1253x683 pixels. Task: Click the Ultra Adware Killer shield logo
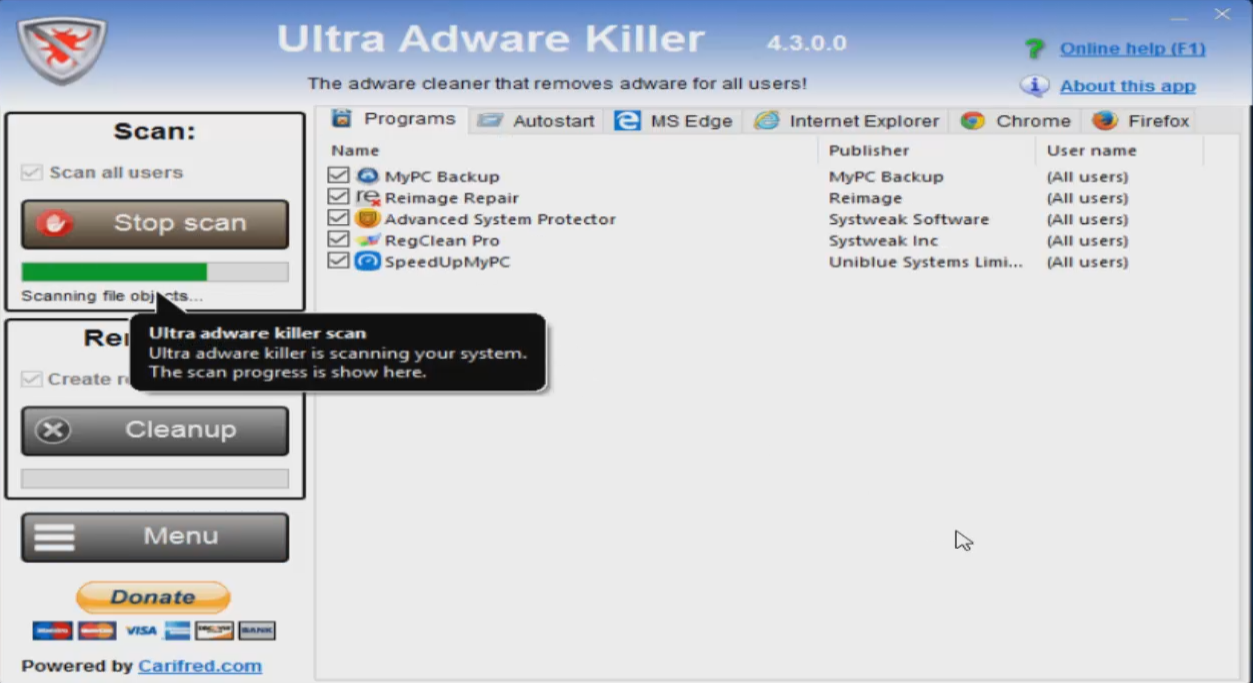pyautogui.click(x=61, y=51)
